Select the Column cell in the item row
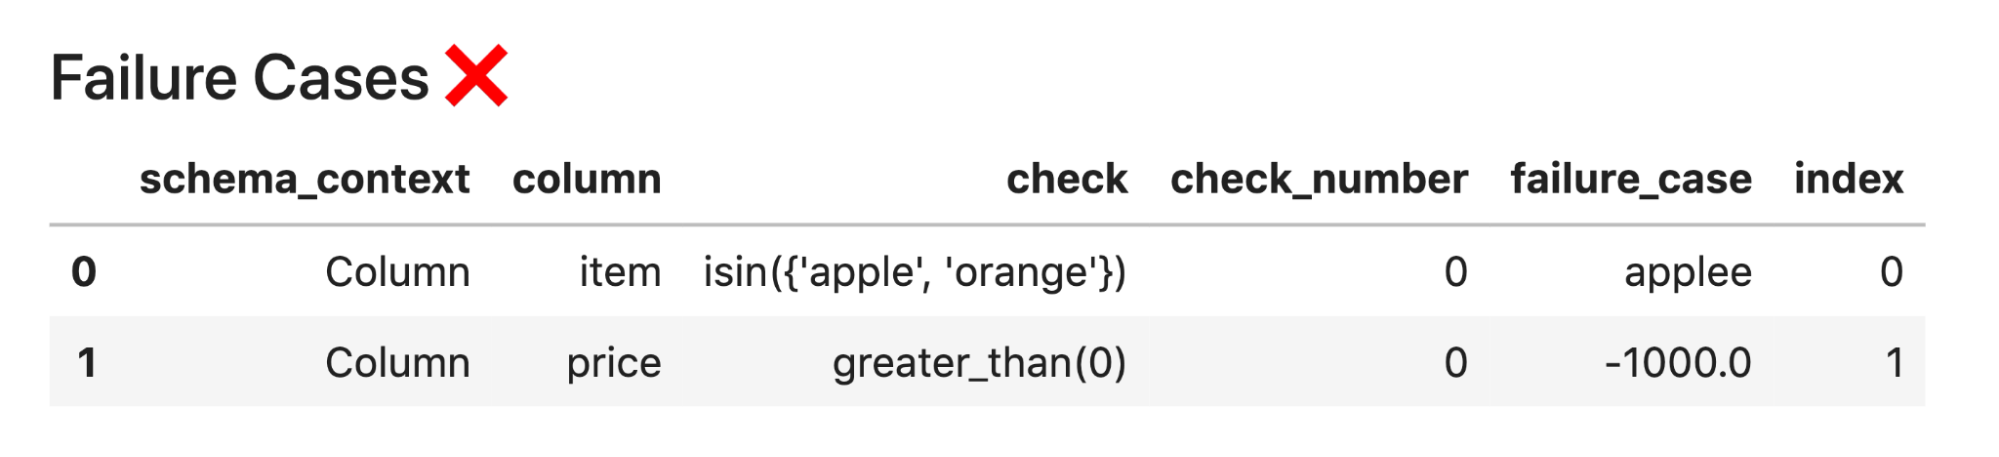1999x457 pixels. [x=397, y=272]
